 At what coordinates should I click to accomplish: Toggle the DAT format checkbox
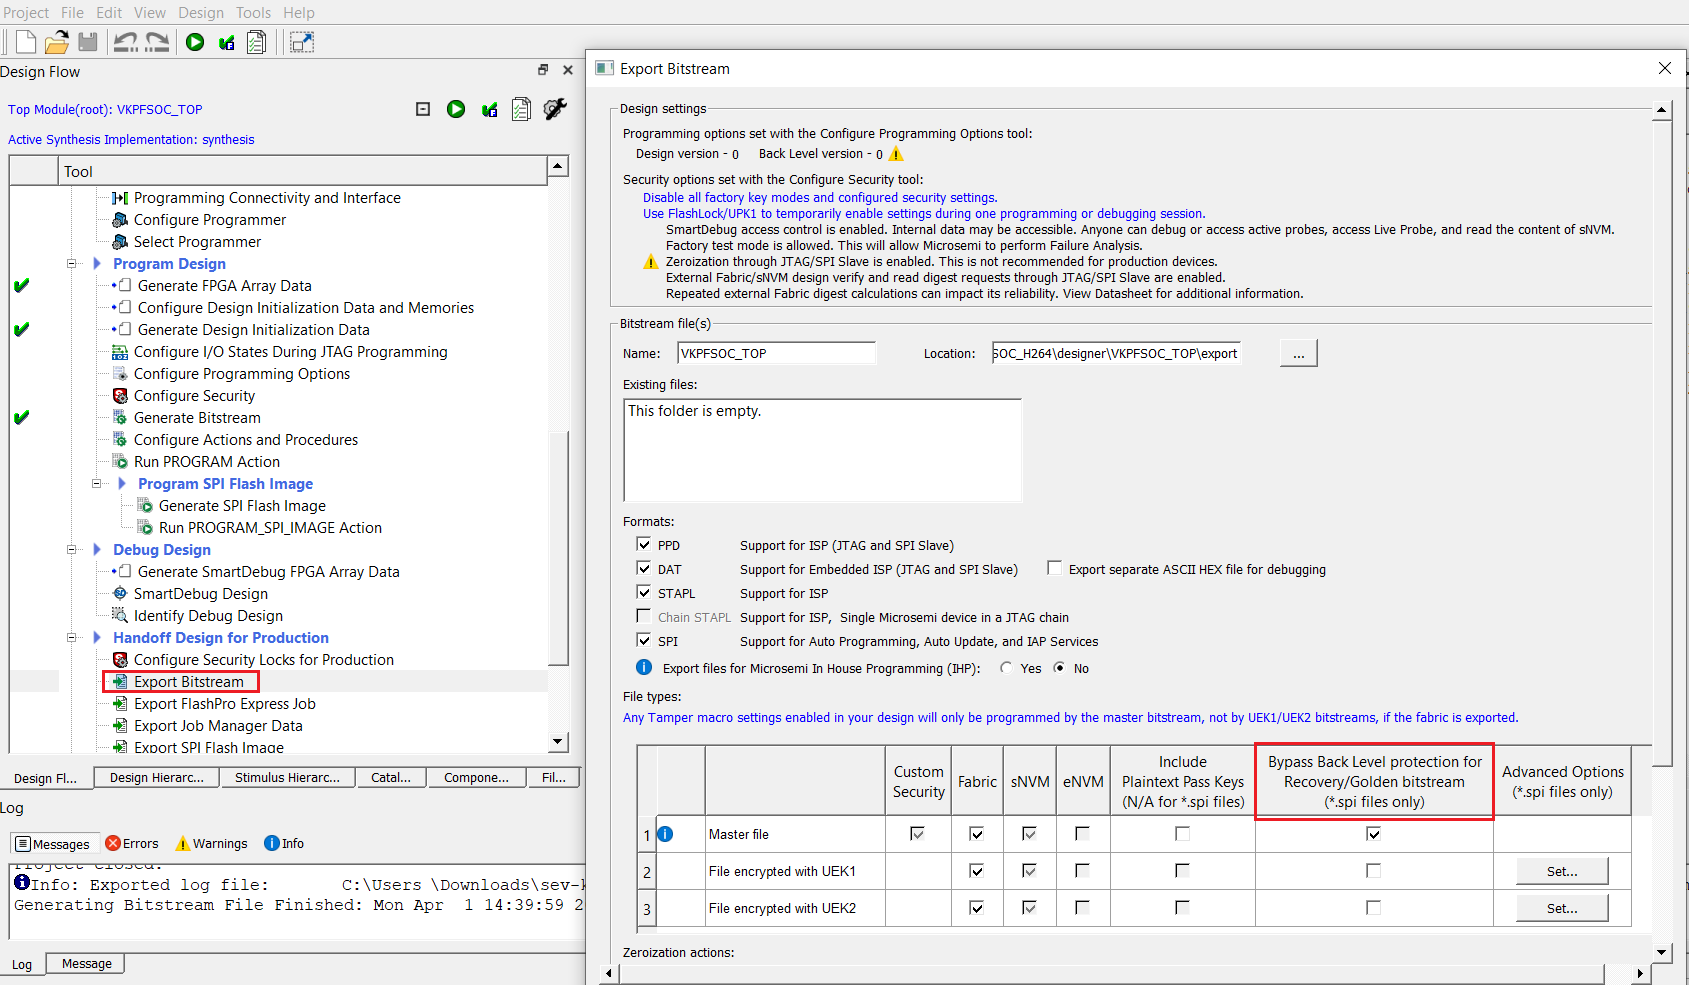pyautogui.click(x=644, y=568)
